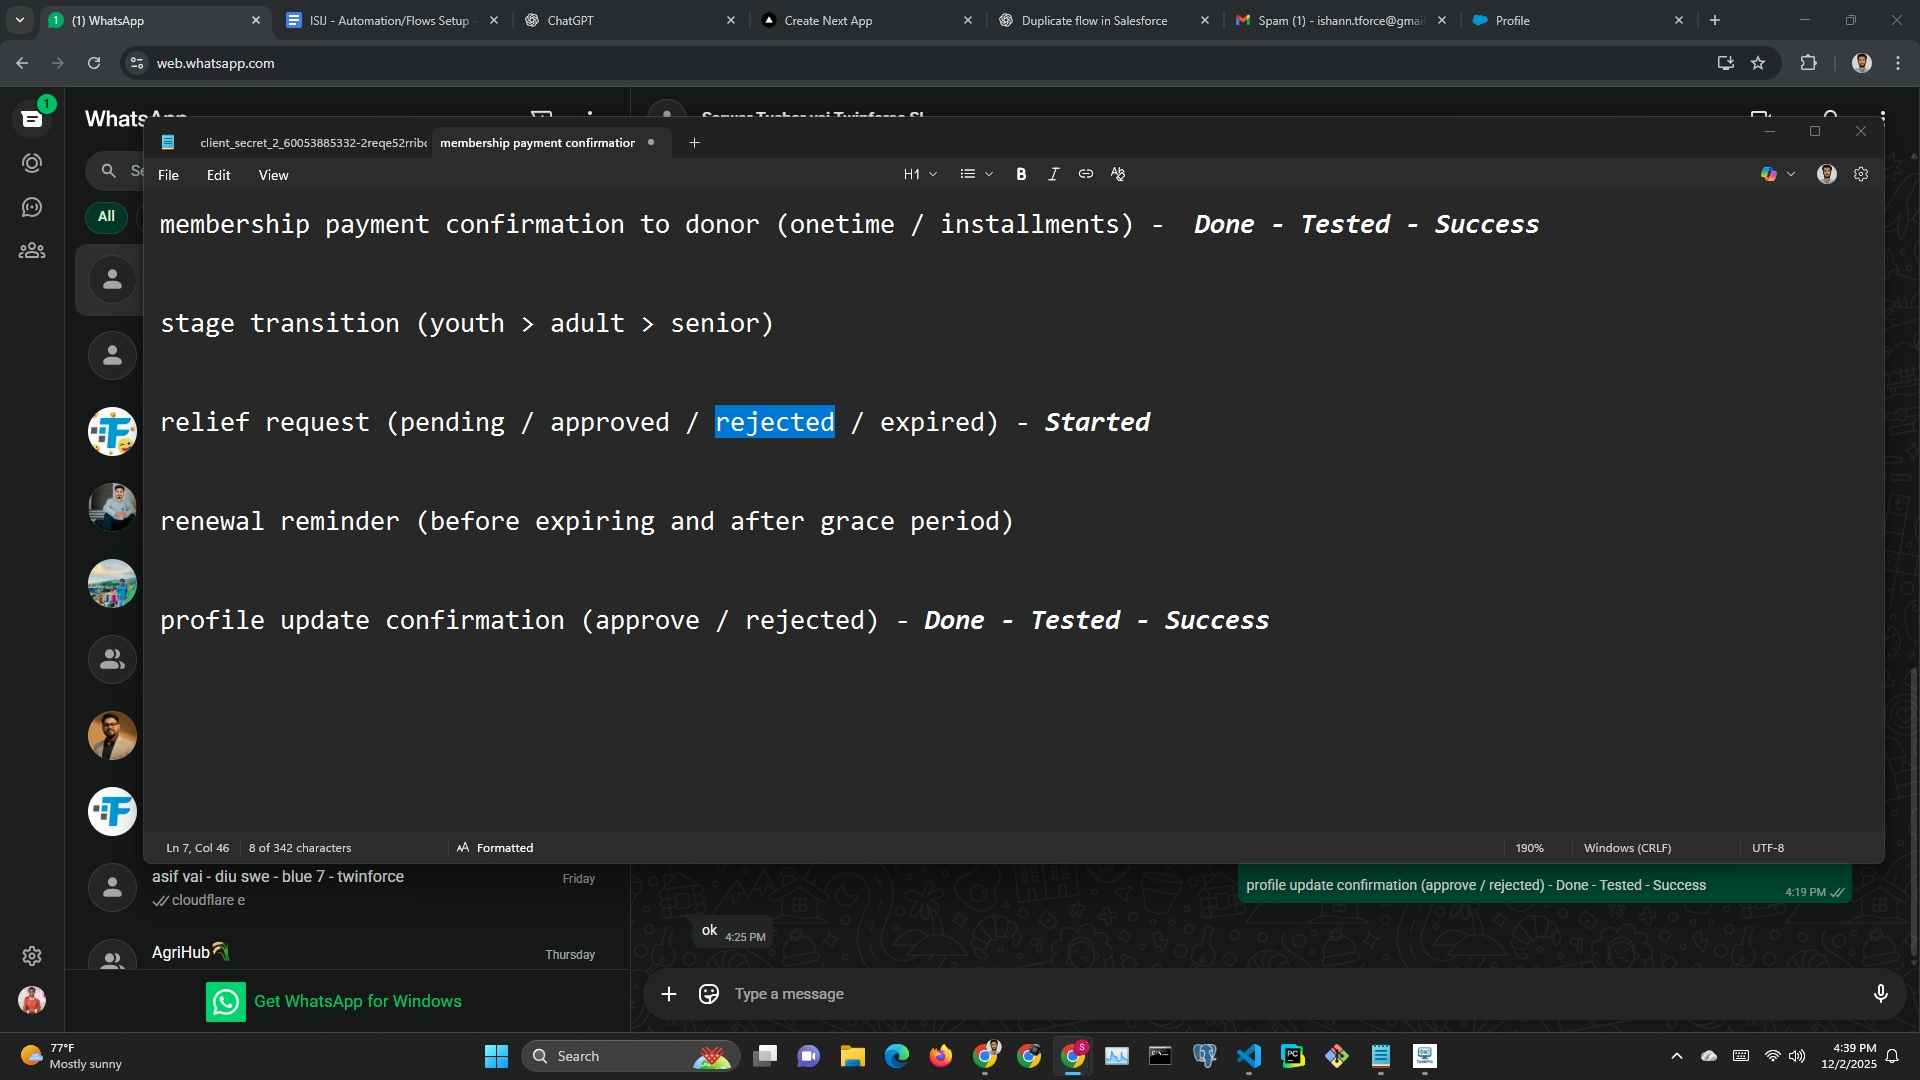Open the 190% zoom level indicator
The width and height of the screenshot is (1920, 1080).
[1529, 848]
